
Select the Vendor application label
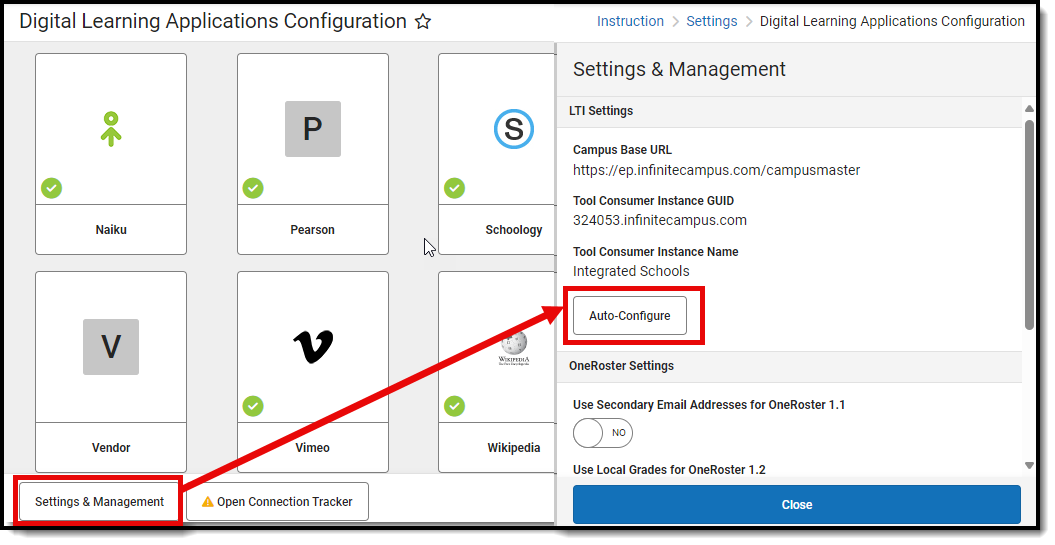pyautogui.click(x=111, y=448)
